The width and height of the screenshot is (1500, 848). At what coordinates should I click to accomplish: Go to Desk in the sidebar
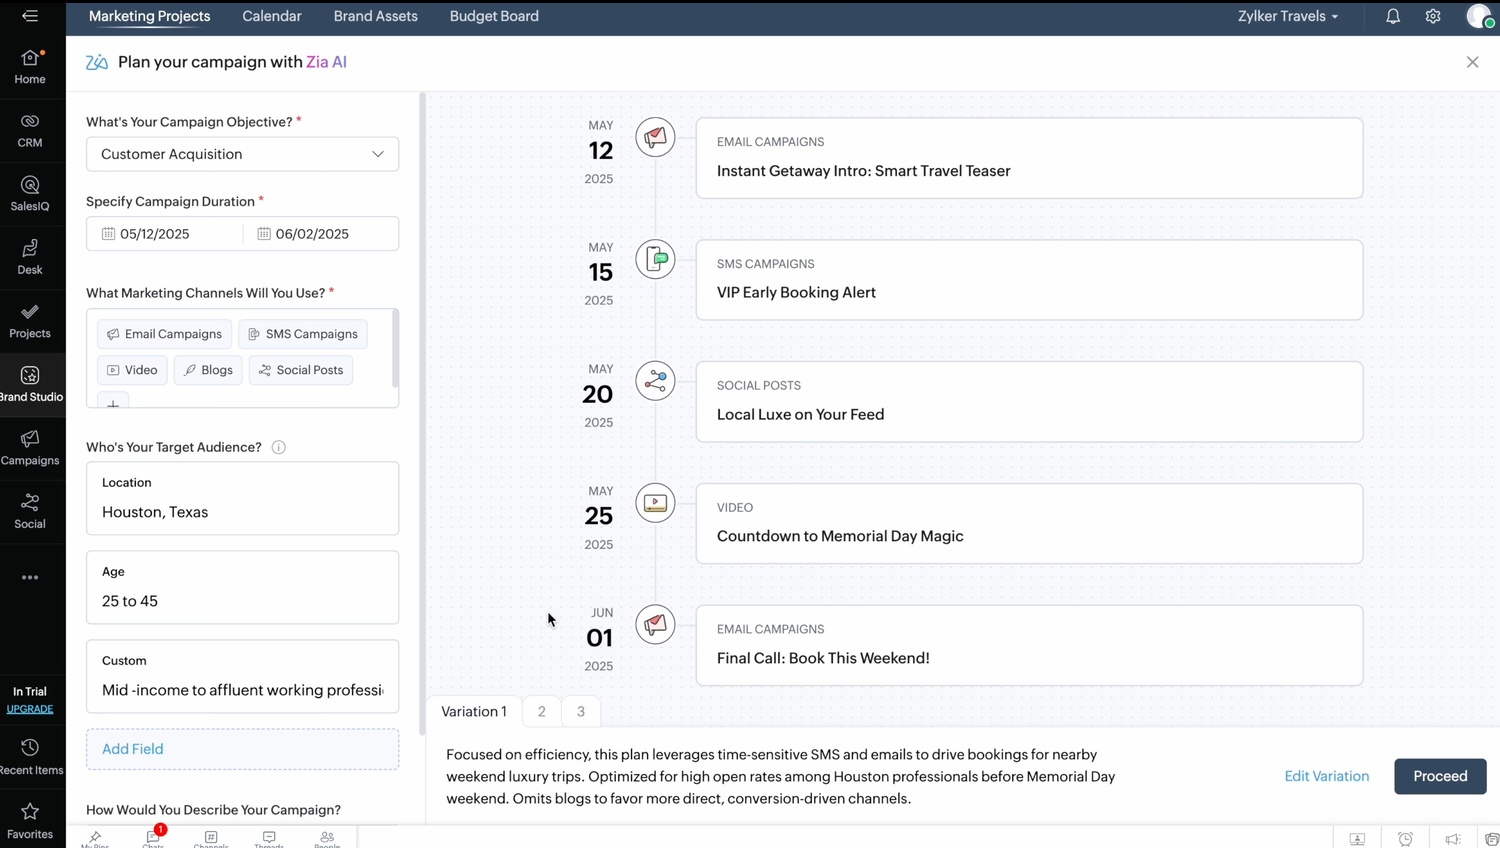tap(30, 257)
